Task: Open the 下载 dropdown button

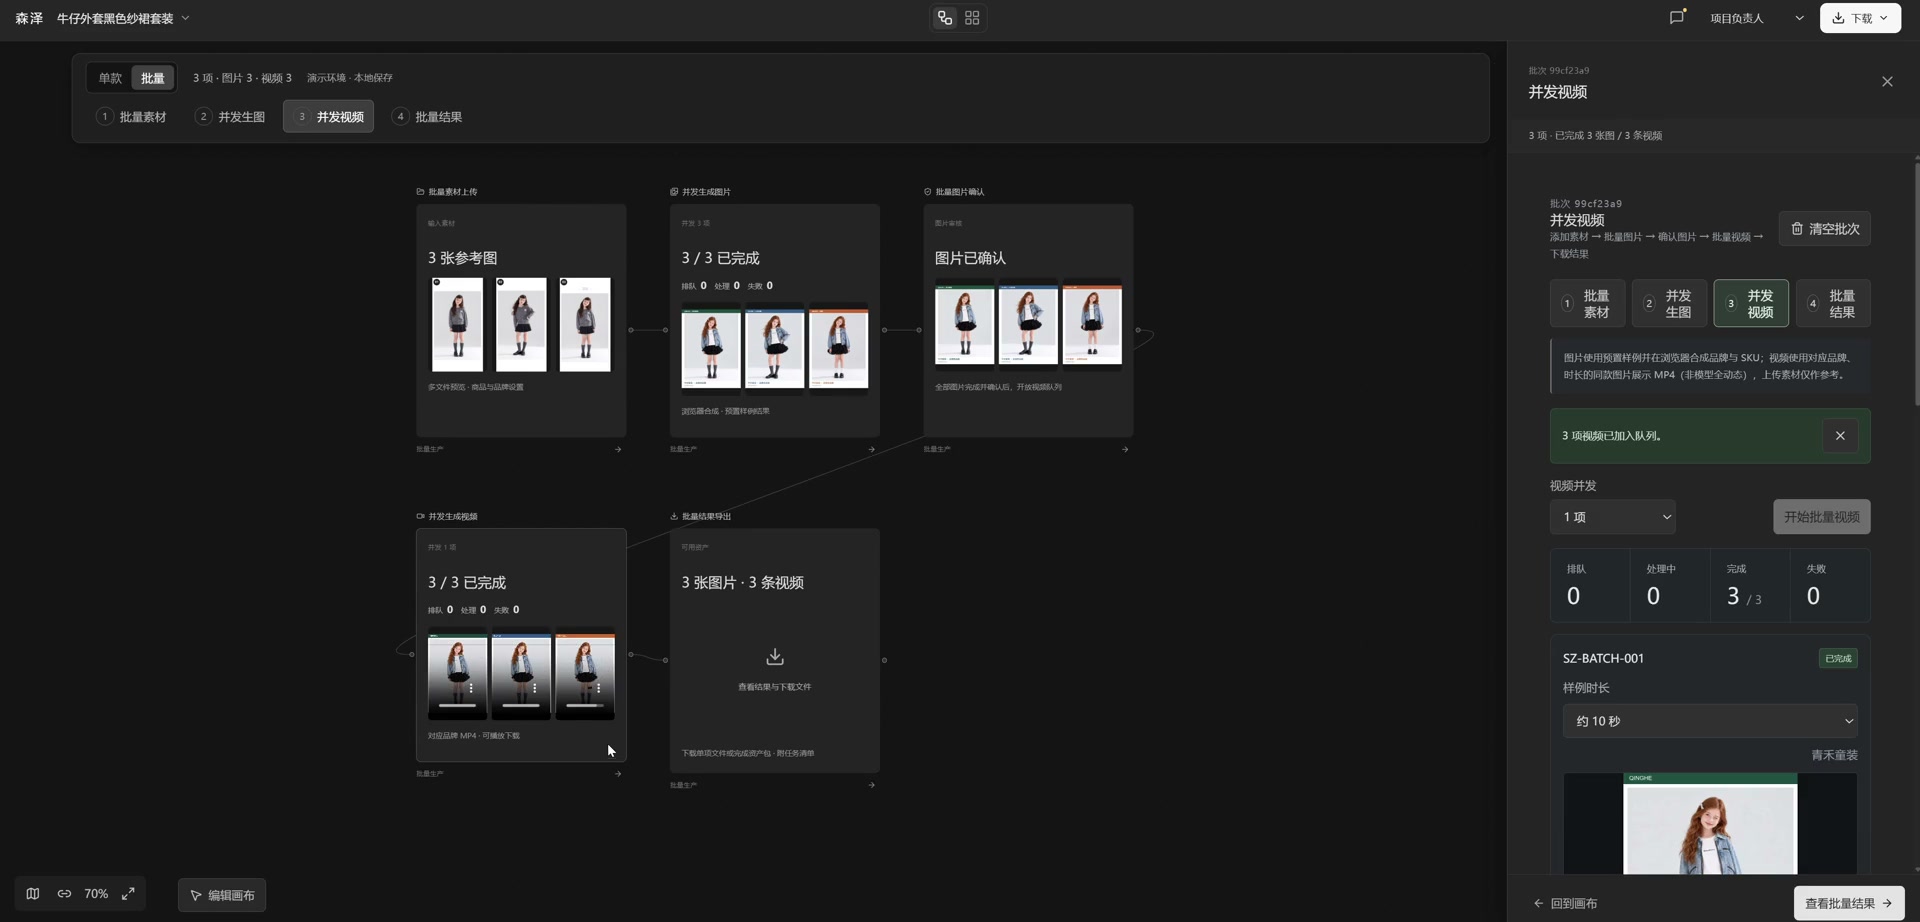Action: (1860, 18)
